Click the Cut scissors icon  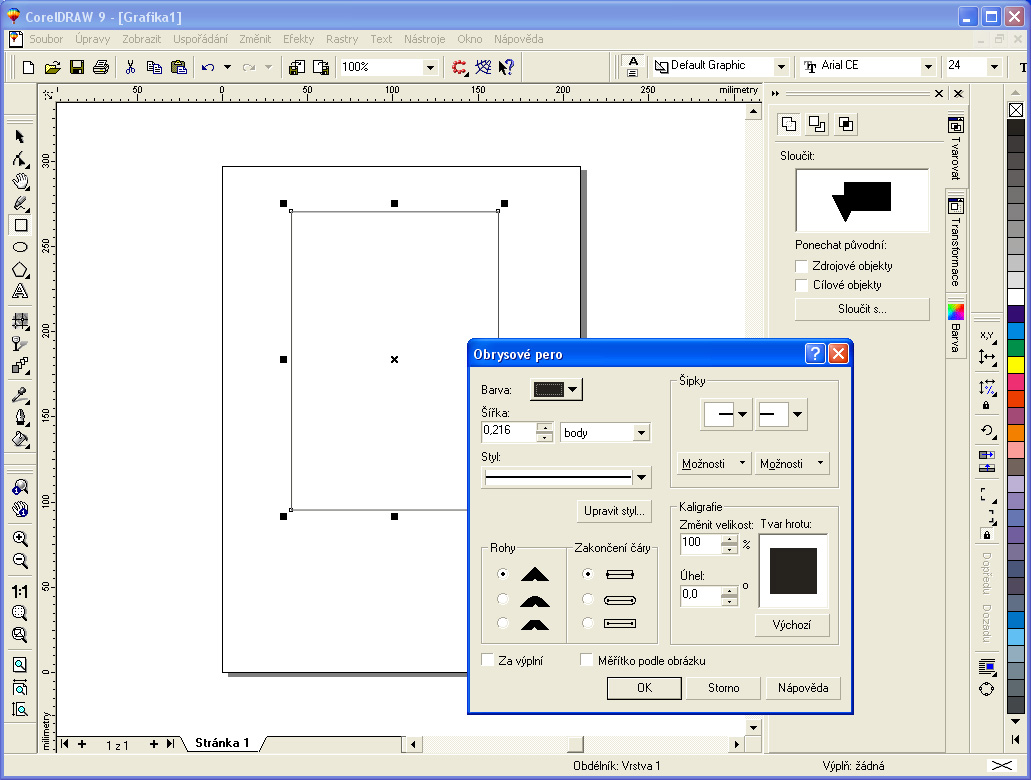tap(130, 67)
